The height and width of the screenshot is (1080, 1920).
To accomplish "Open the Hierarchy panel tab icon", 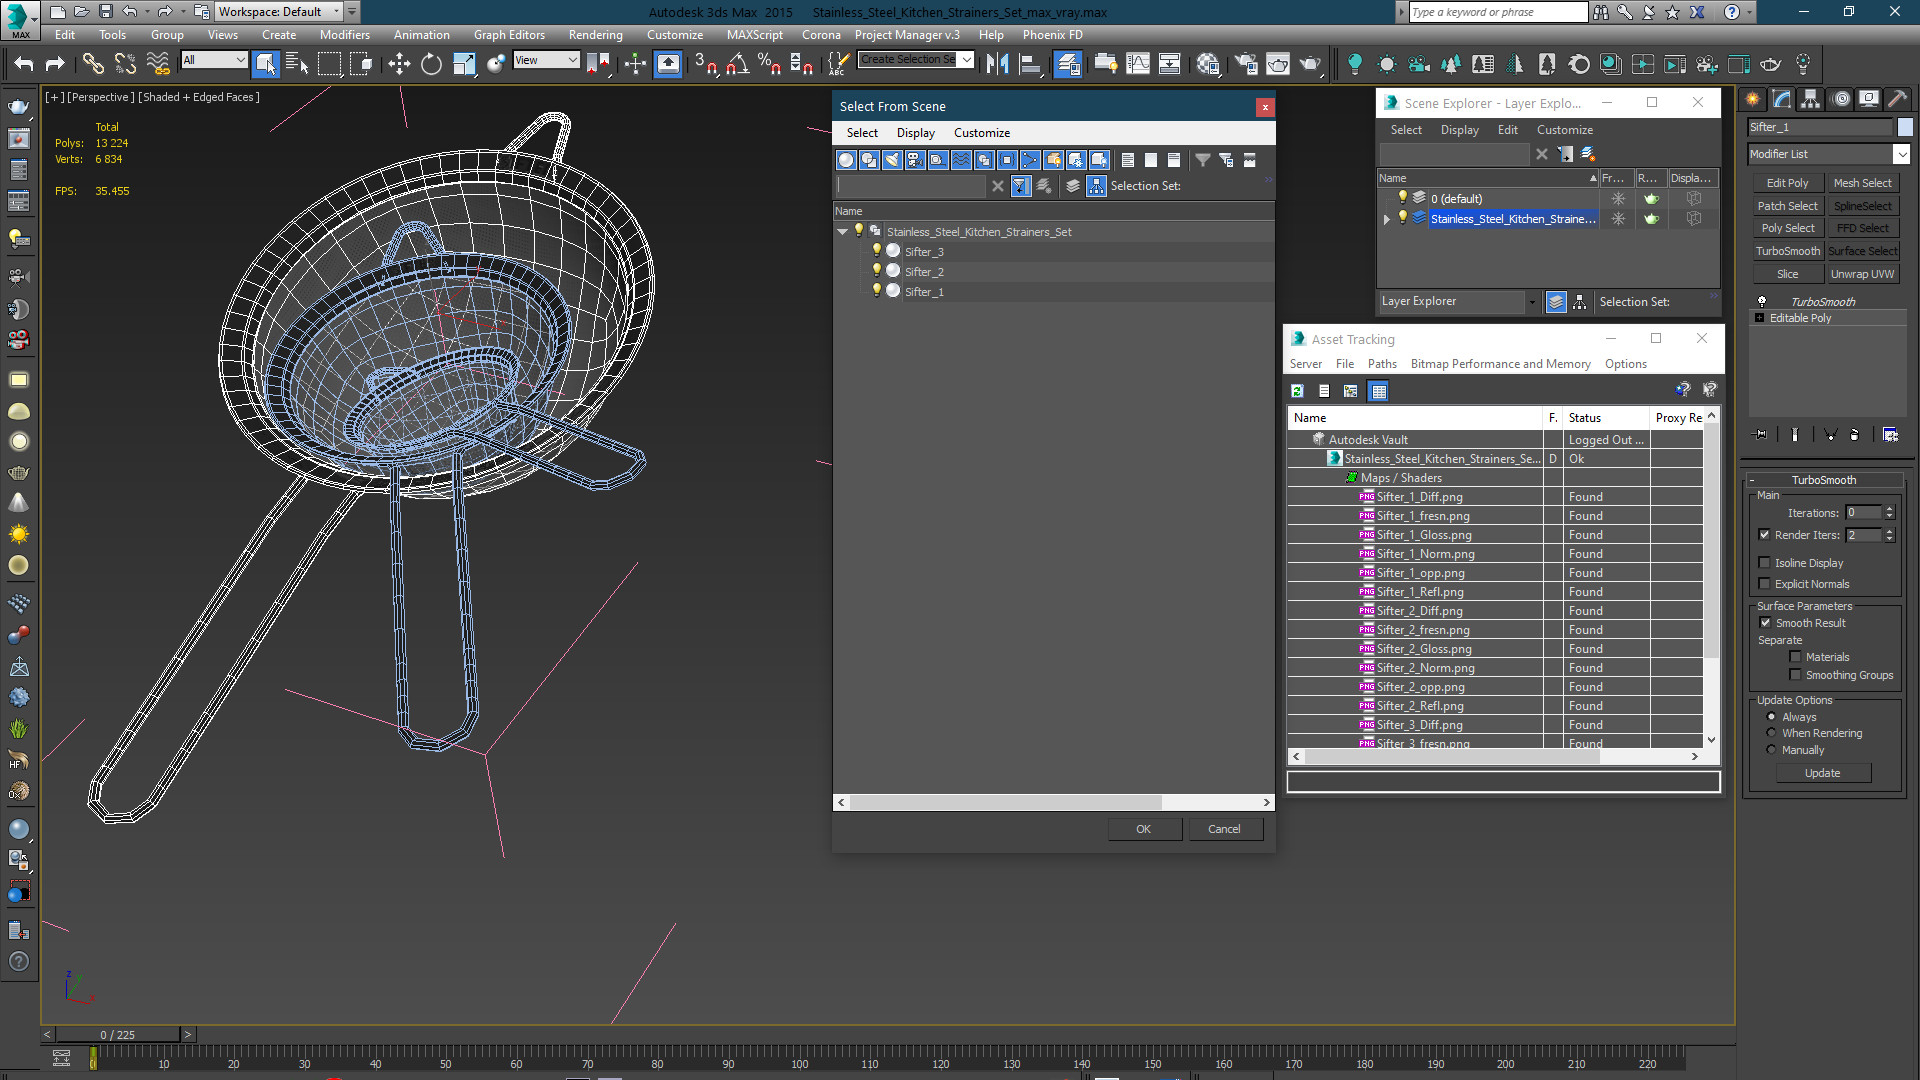I will (x=1810, y=99).
